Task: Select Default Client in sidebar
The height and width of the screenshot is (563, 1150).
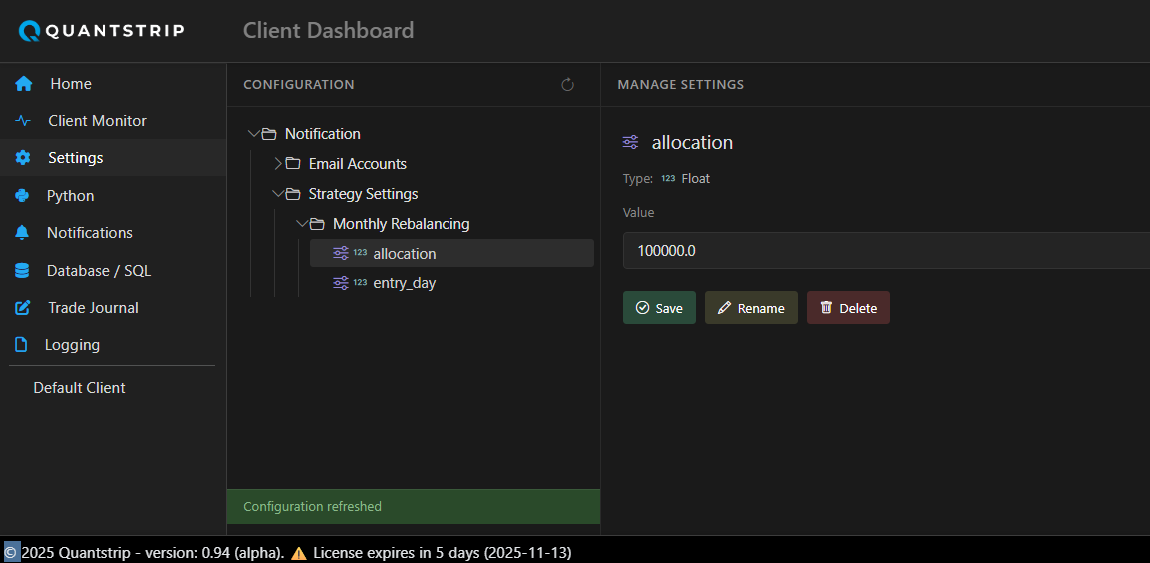Action: 79,388
